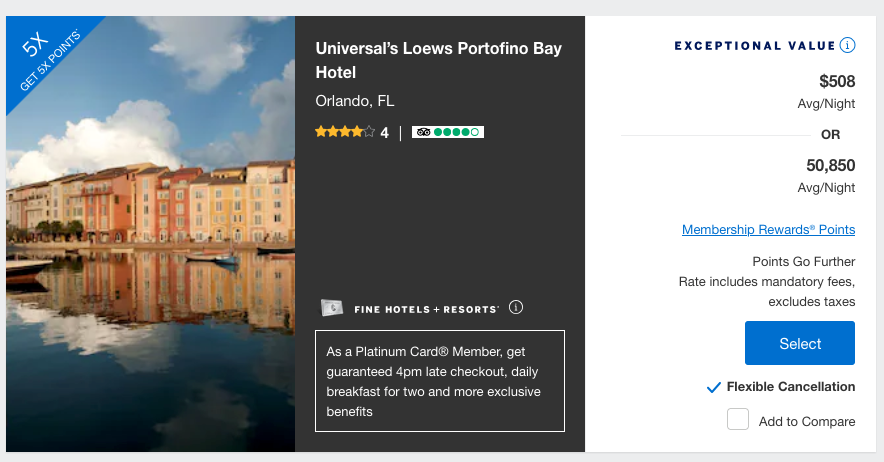Click the Exceptional Value label

(x=754, y=45)
